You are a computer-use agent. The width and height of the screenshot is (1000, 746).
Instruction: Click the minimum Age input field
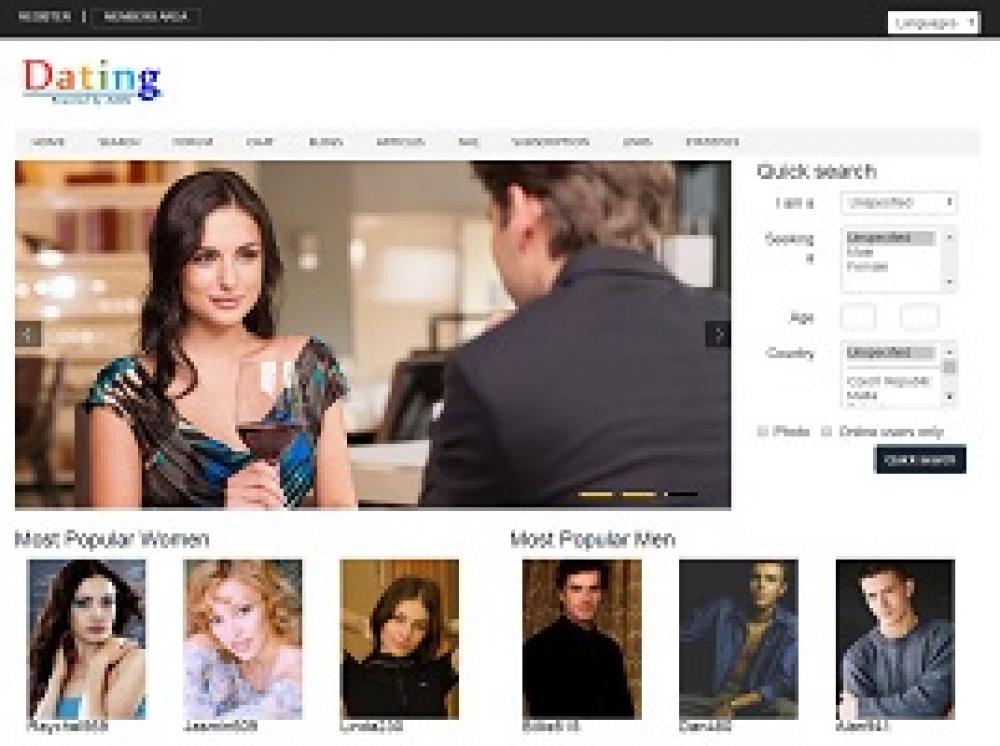(858, 318)
